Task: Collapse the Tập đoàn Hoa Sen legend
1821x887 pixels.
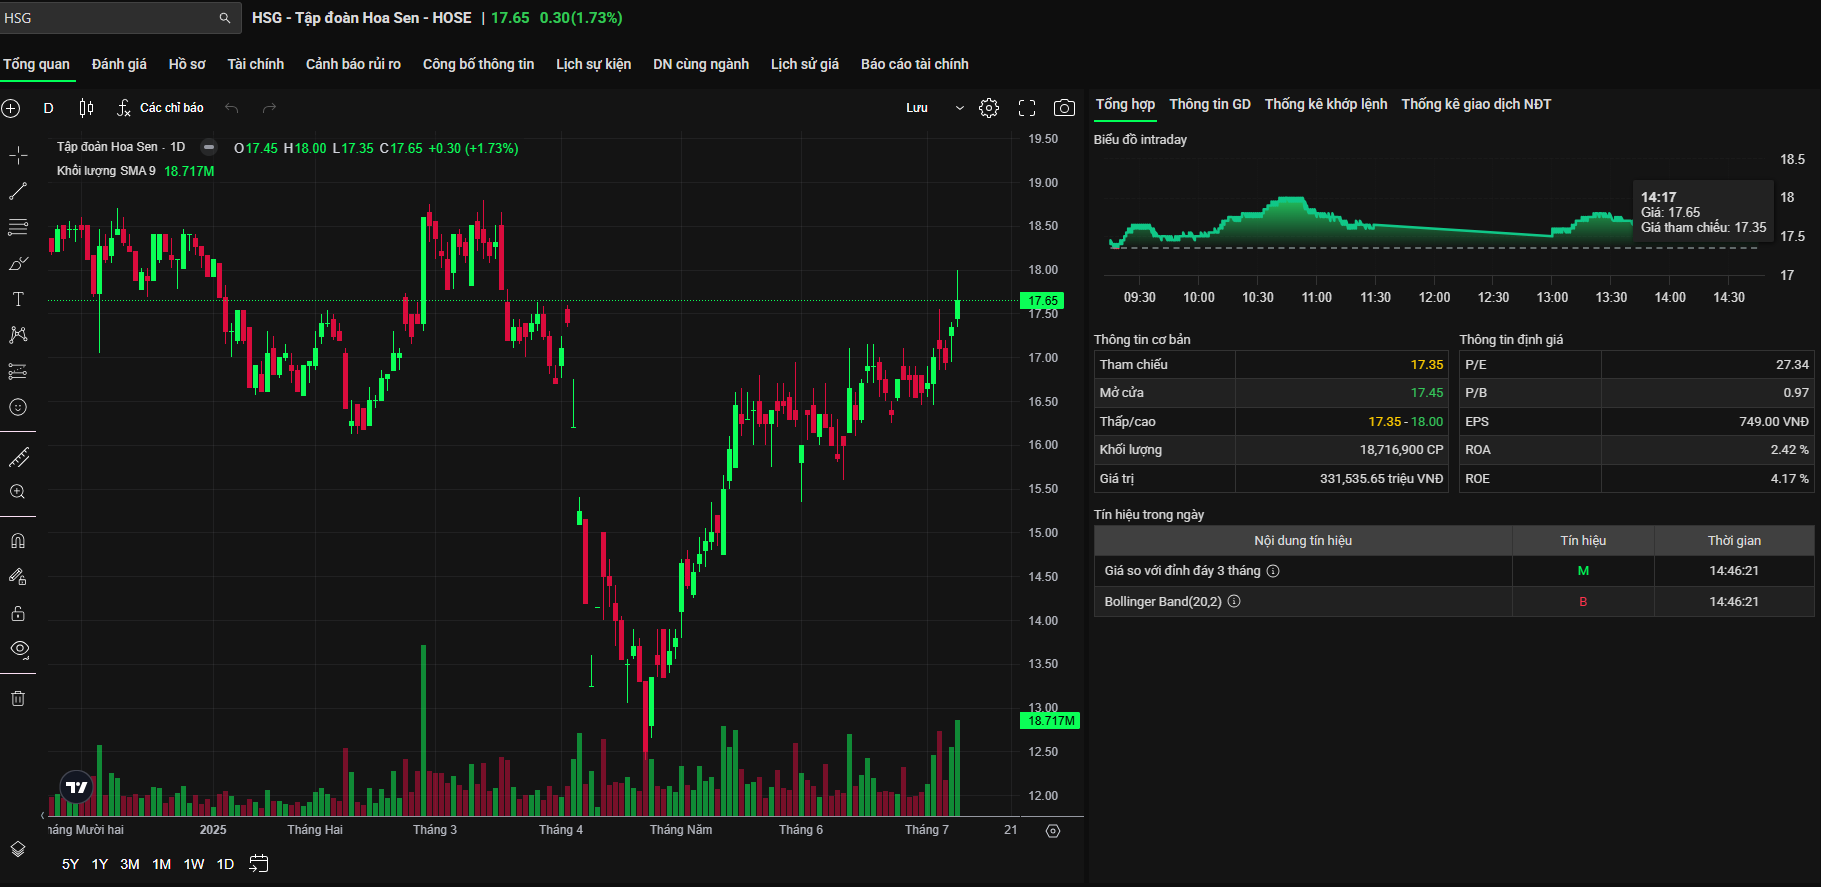Action: [209, 147]
